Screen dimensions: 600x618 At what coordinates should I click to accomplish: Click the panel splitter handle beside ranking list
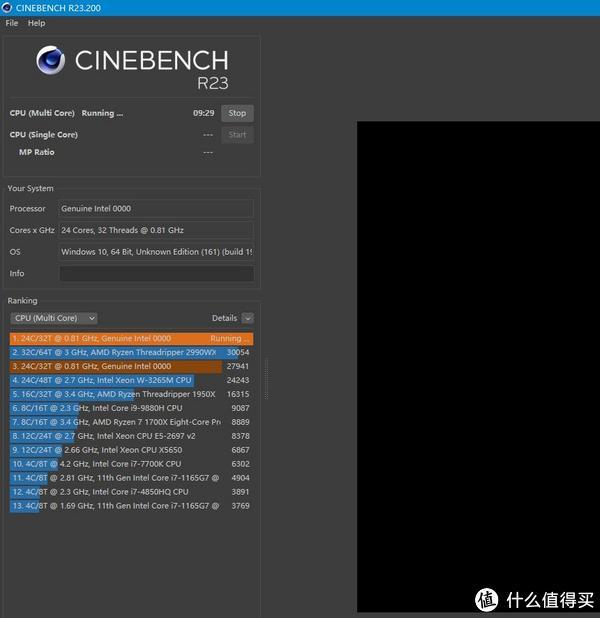click(266, 378)
